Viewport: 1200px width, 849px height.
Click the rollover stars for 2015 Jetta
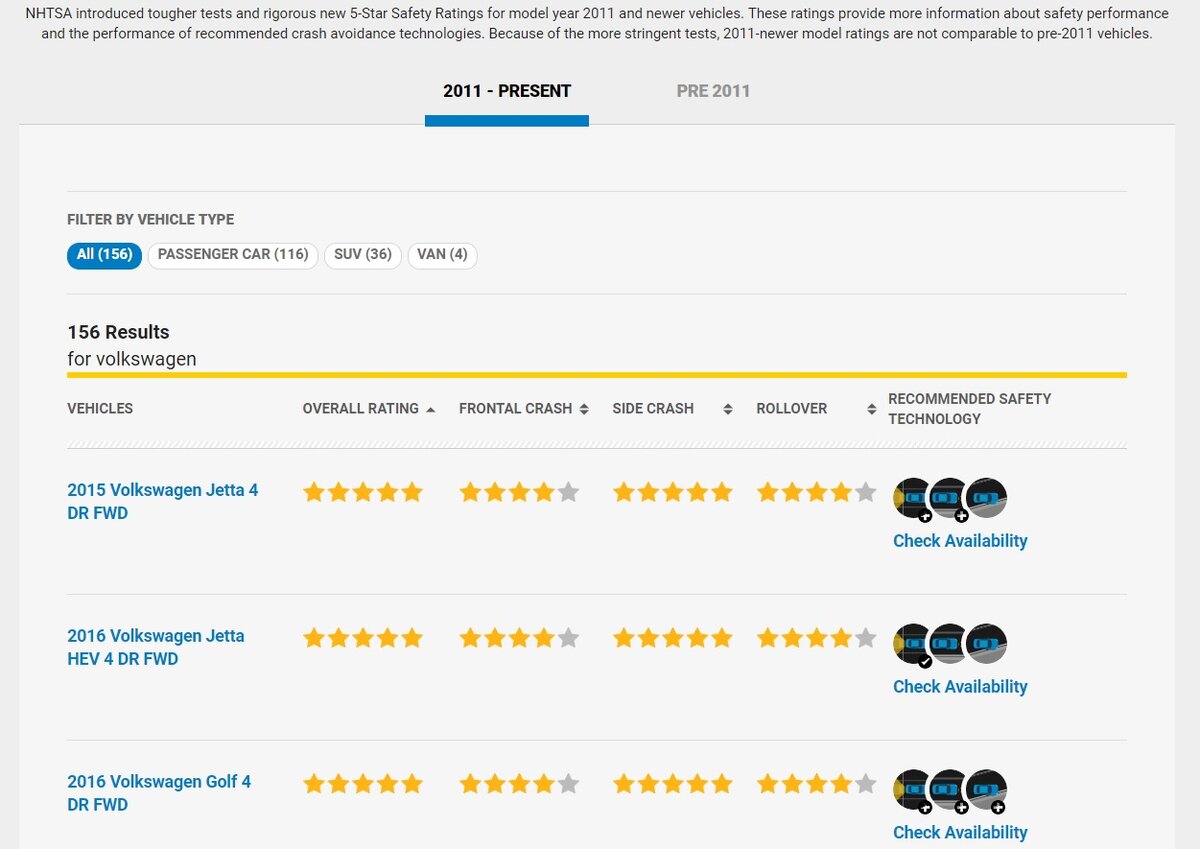816,492
